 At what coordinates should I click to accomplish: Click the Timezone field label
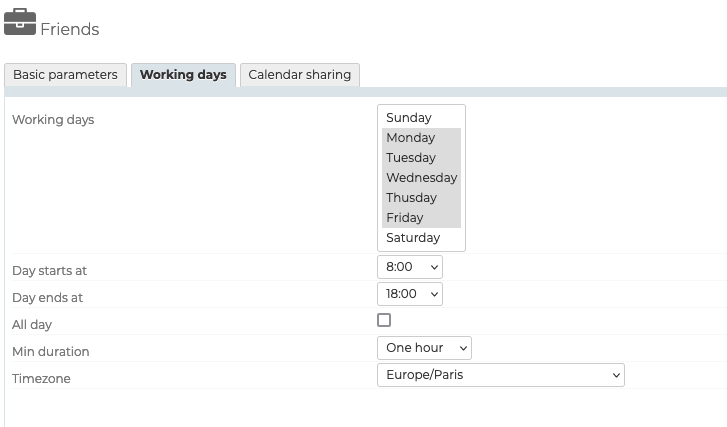(41, 379)
